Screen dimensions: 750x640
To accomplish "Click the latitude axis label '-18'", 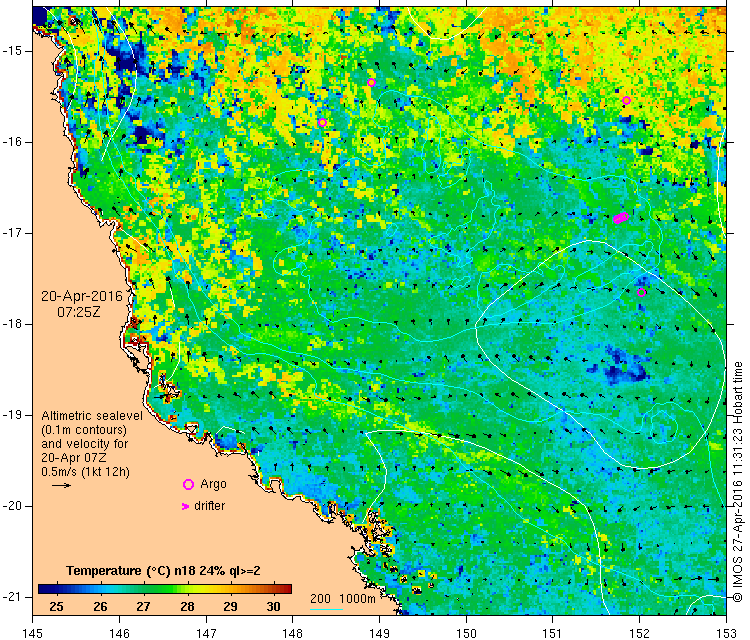I will coord(11,324).
